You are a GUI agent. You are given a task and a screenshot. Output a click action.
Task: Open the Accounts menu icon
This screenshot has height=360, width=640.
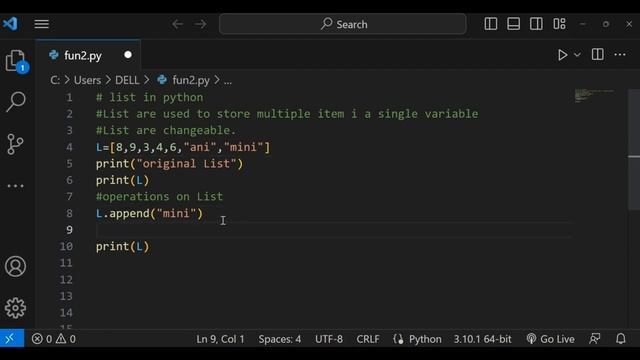(x=16, y=267)
